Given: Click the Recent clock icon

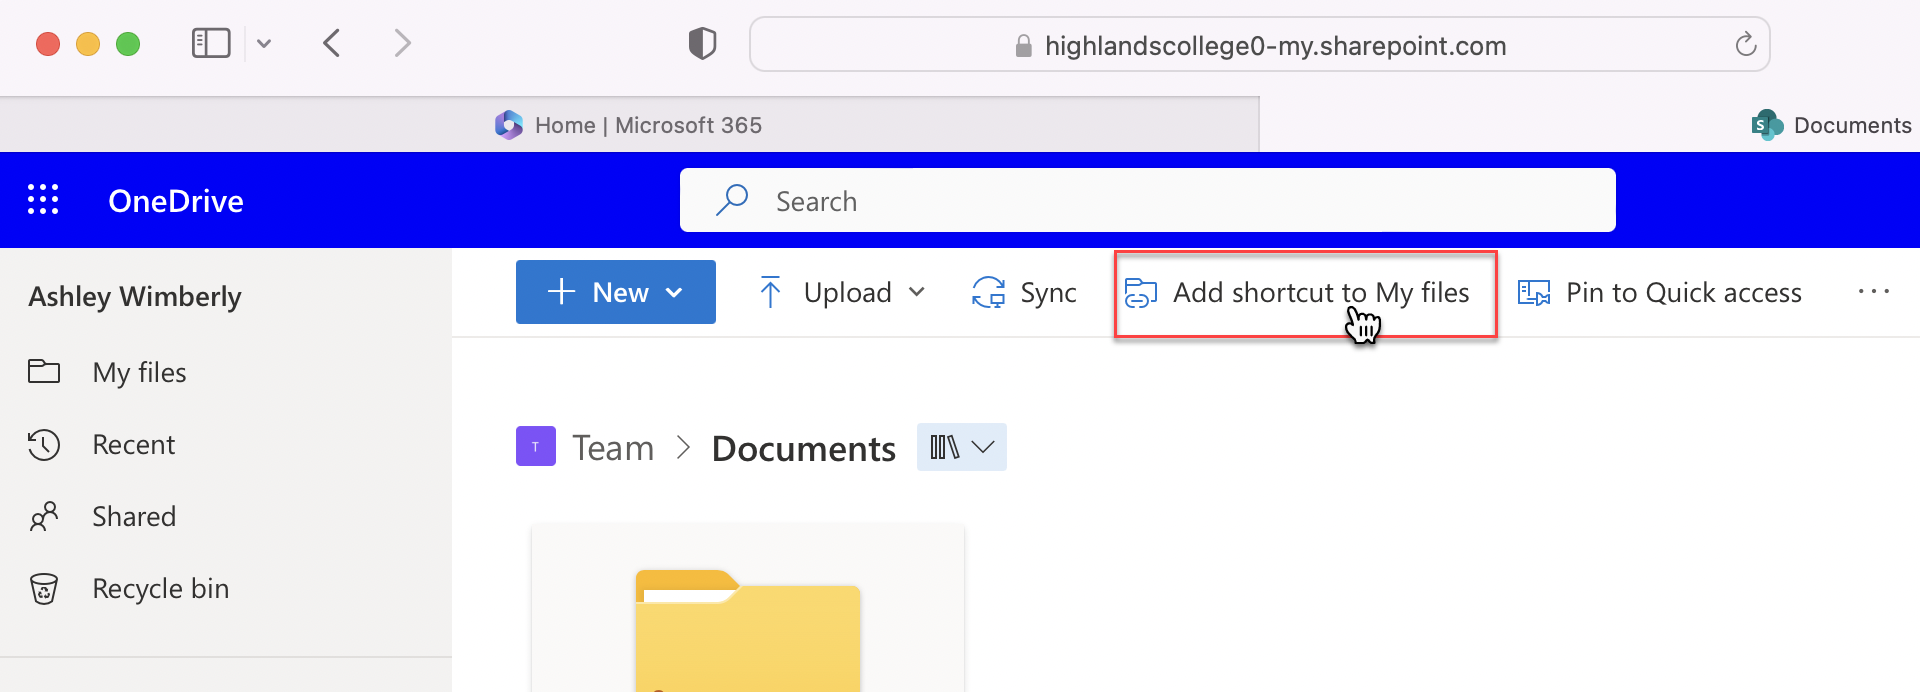Looking at the screenshot, I should 44,444.
